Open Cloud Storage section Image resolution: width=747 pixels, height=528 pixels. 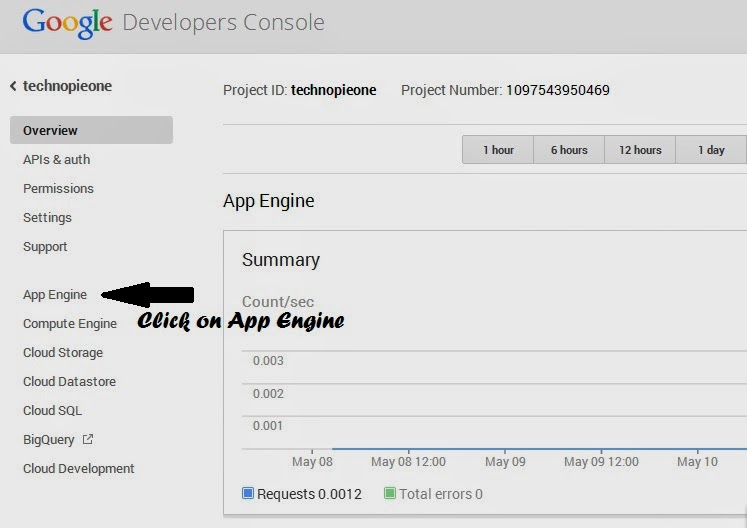pos(63,353)
